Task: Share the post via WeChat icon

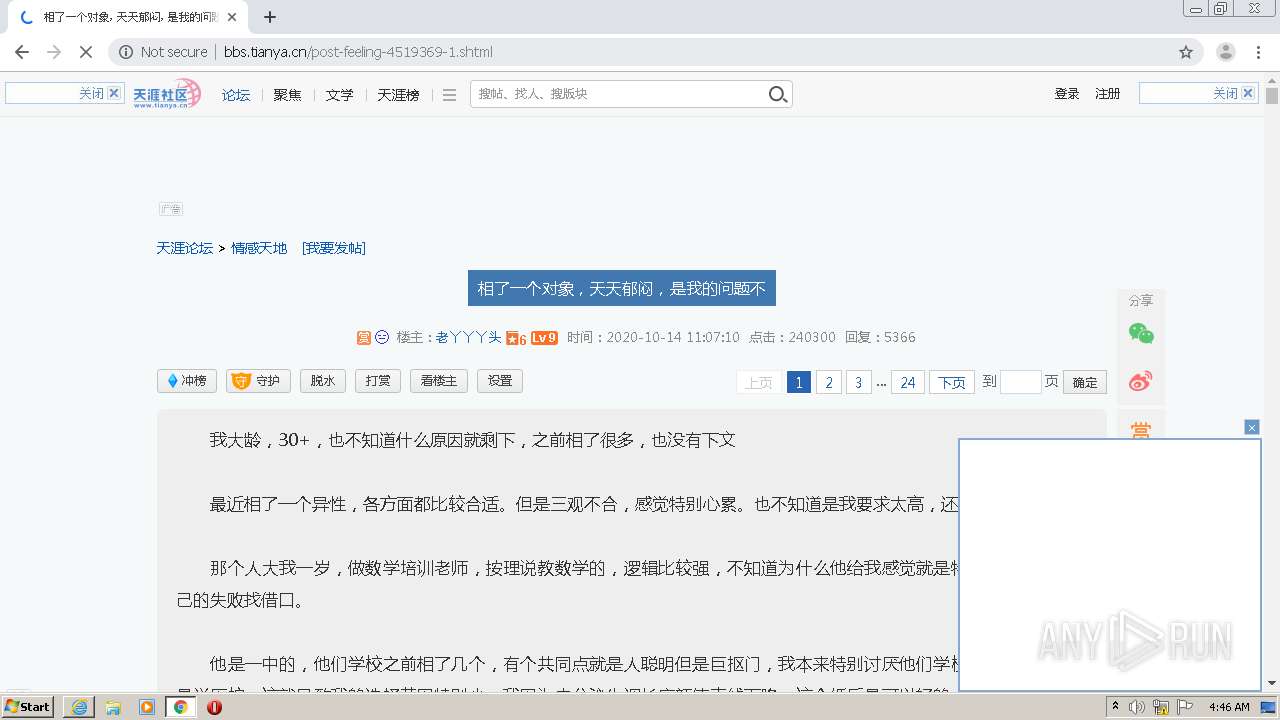Action: click(x=1141, y=334)
